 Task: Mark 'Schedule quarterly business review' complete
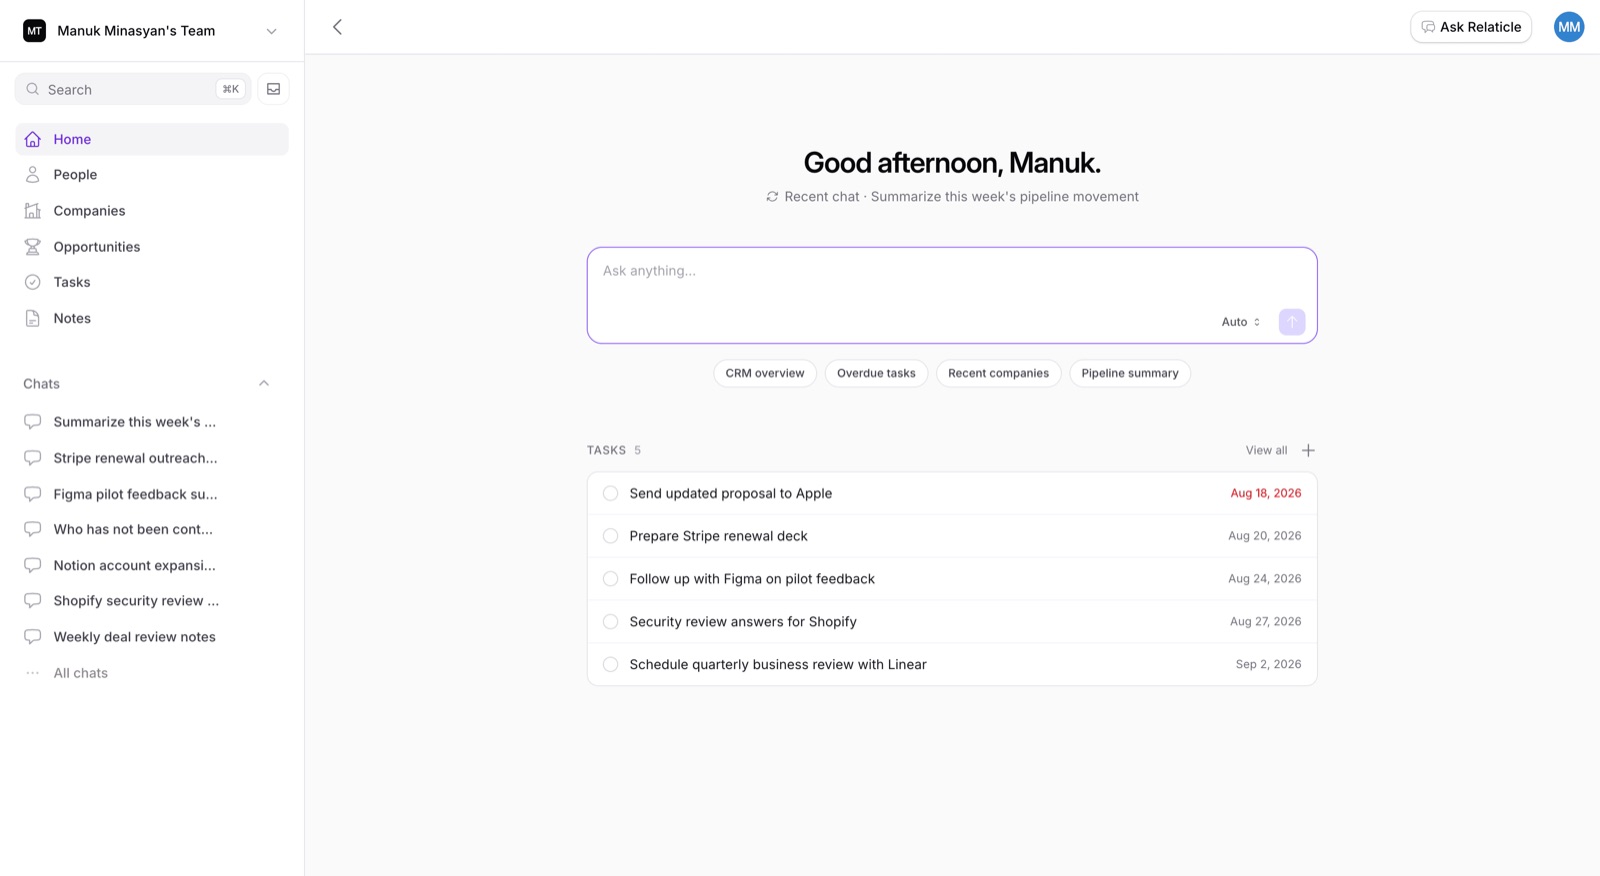pyautogui.click(x=610, y=664)
